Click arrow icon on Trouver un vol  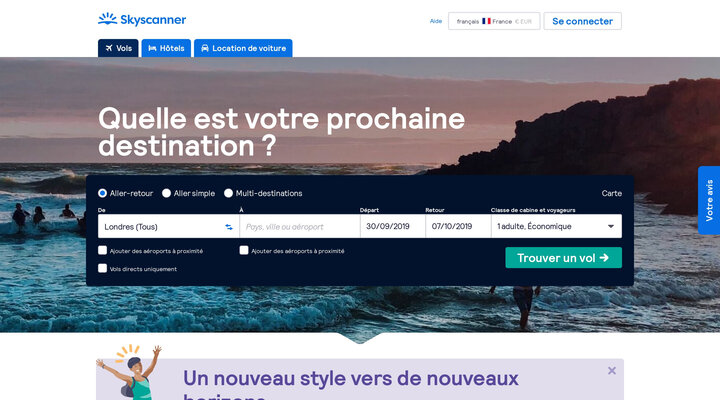click(x=604, y=258)
